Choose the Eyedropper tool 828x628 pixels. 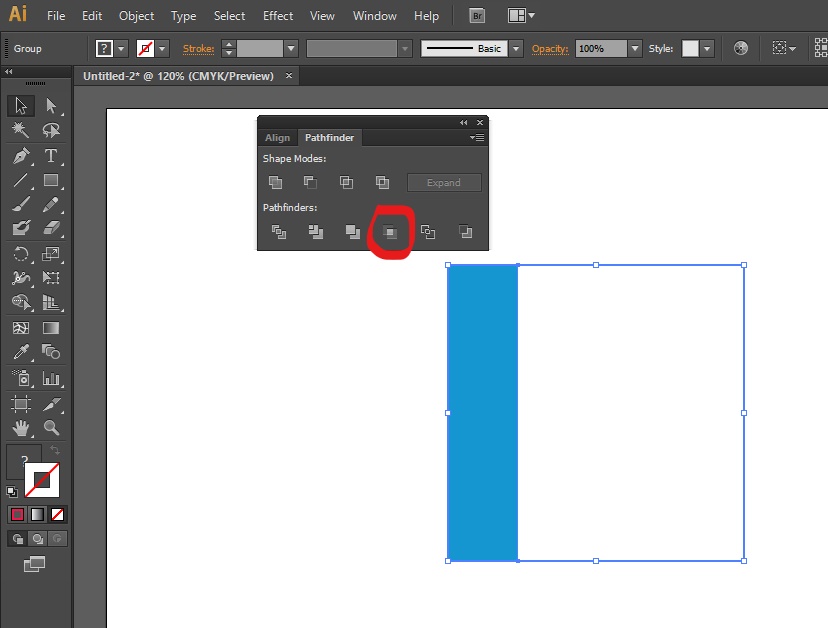pyautogui.click(x=20, y=352)
